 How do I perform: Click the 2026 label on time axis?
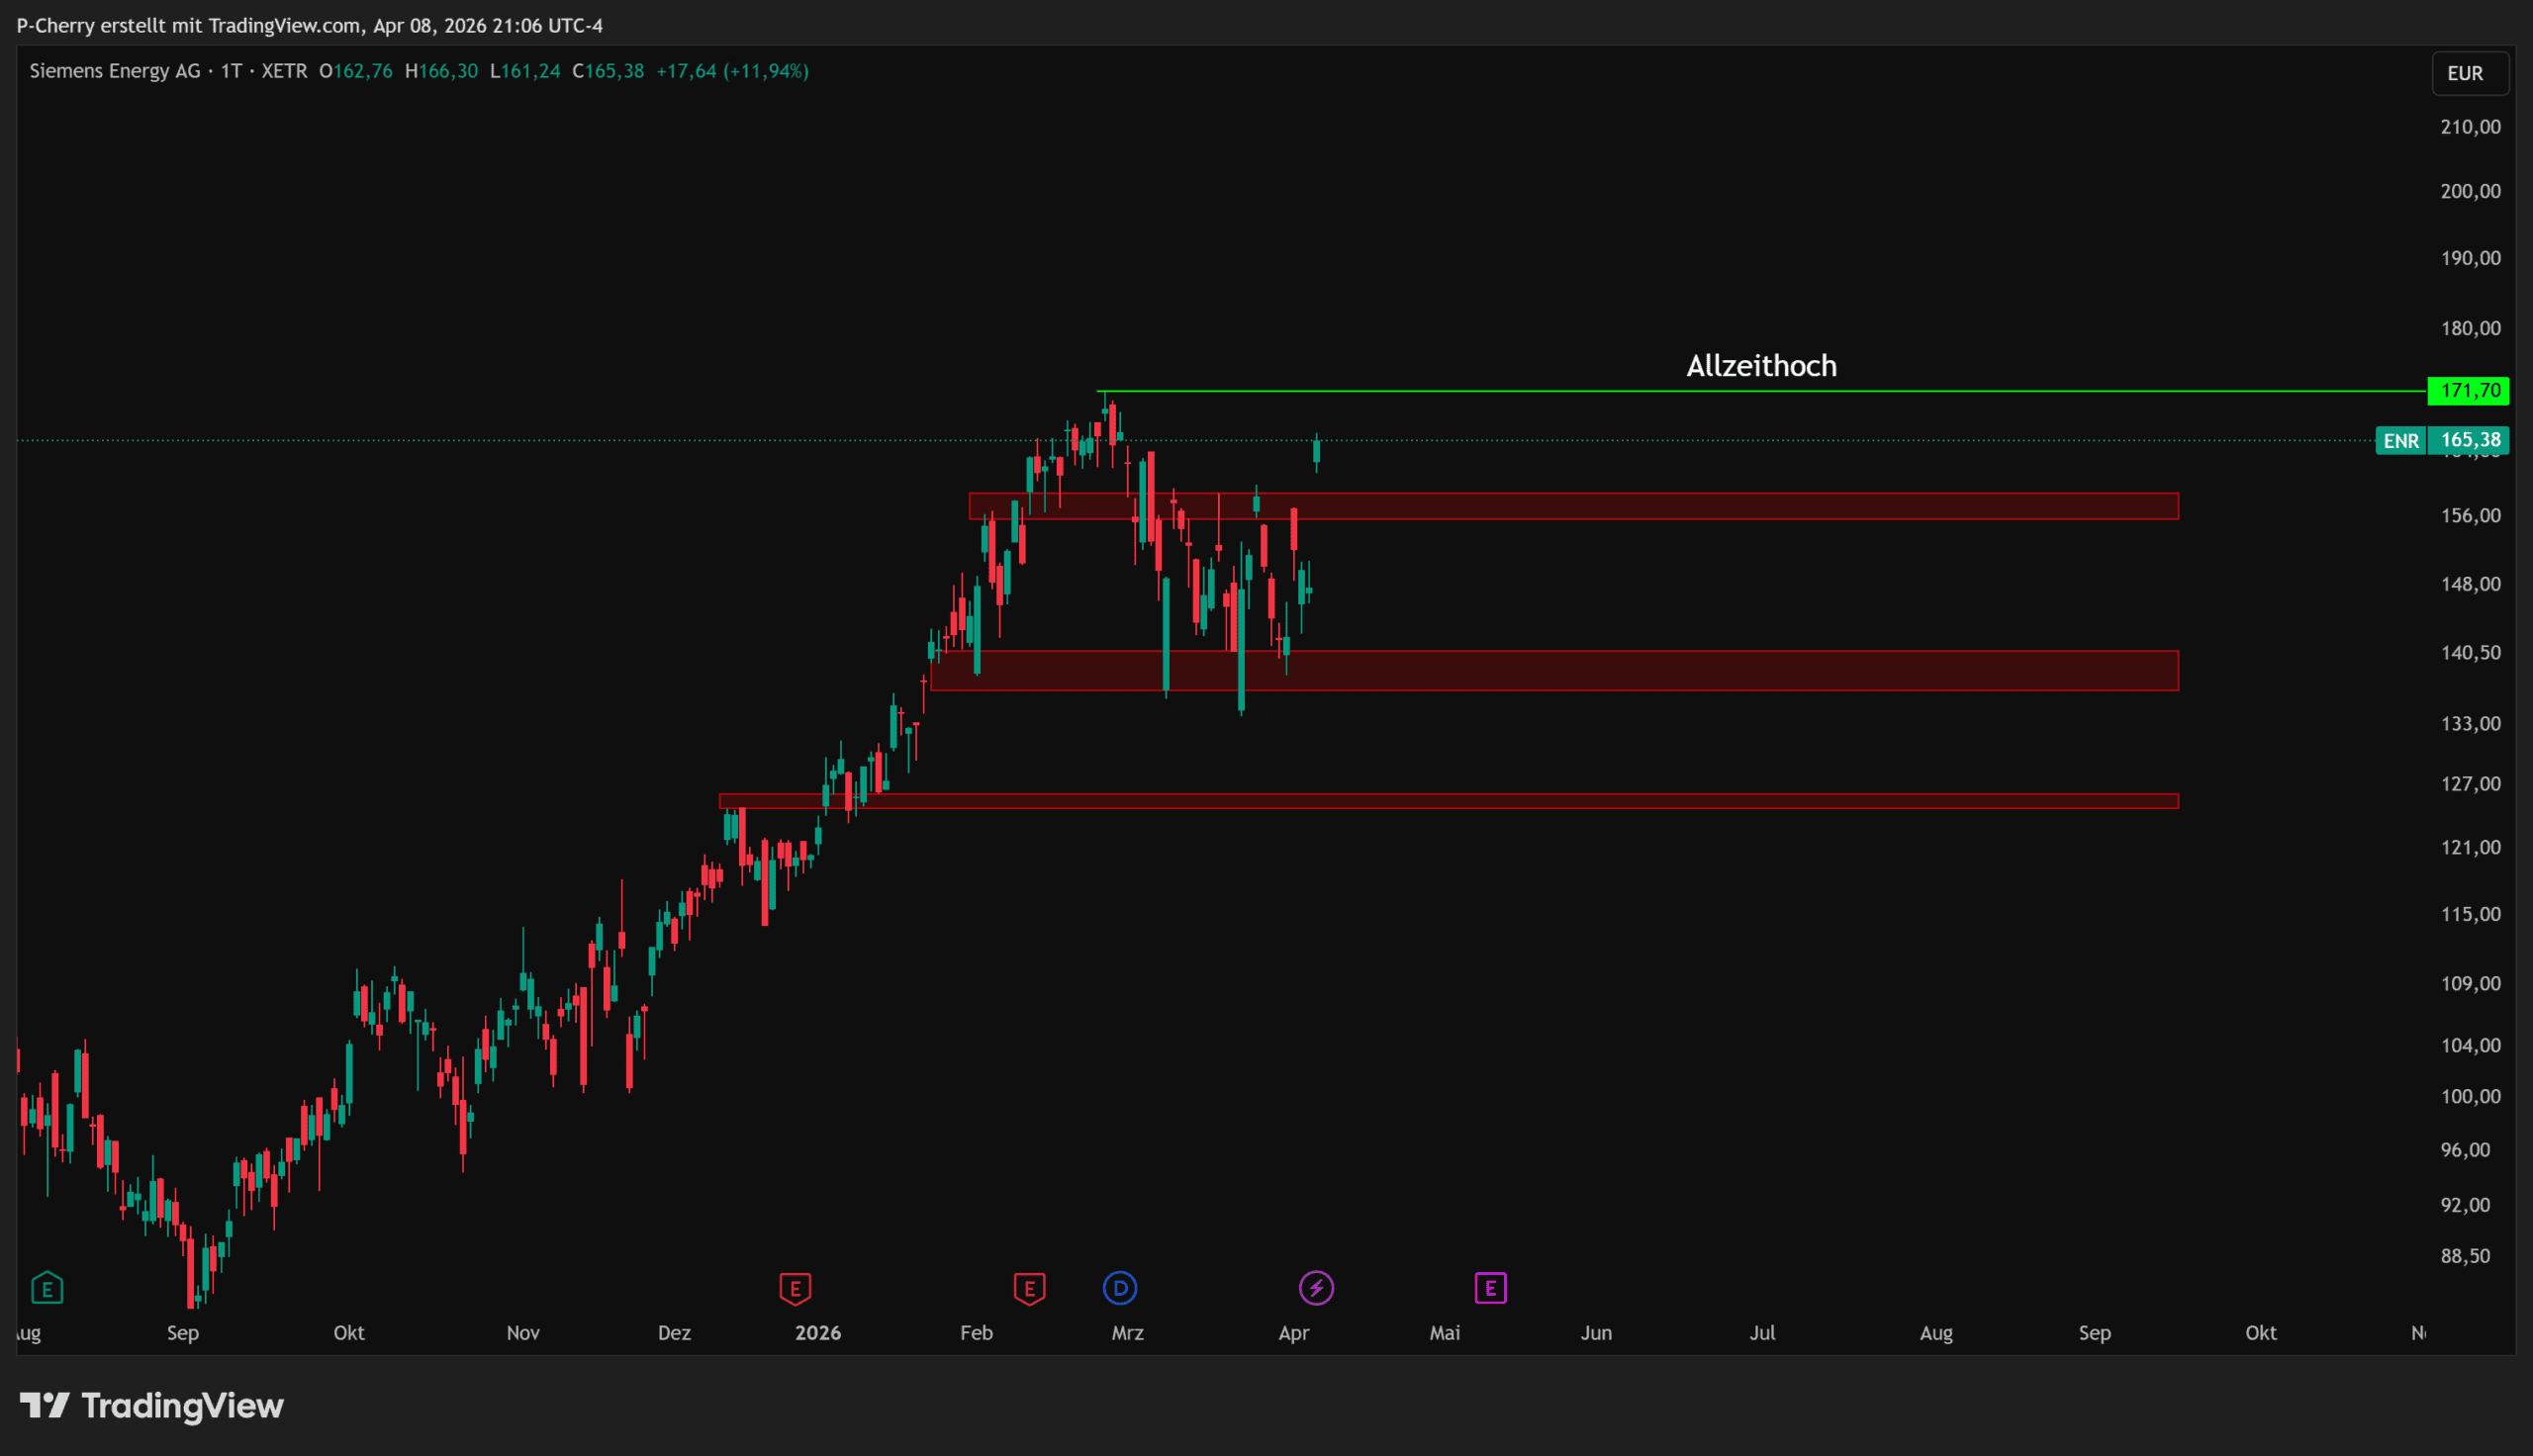[818, 1333]
